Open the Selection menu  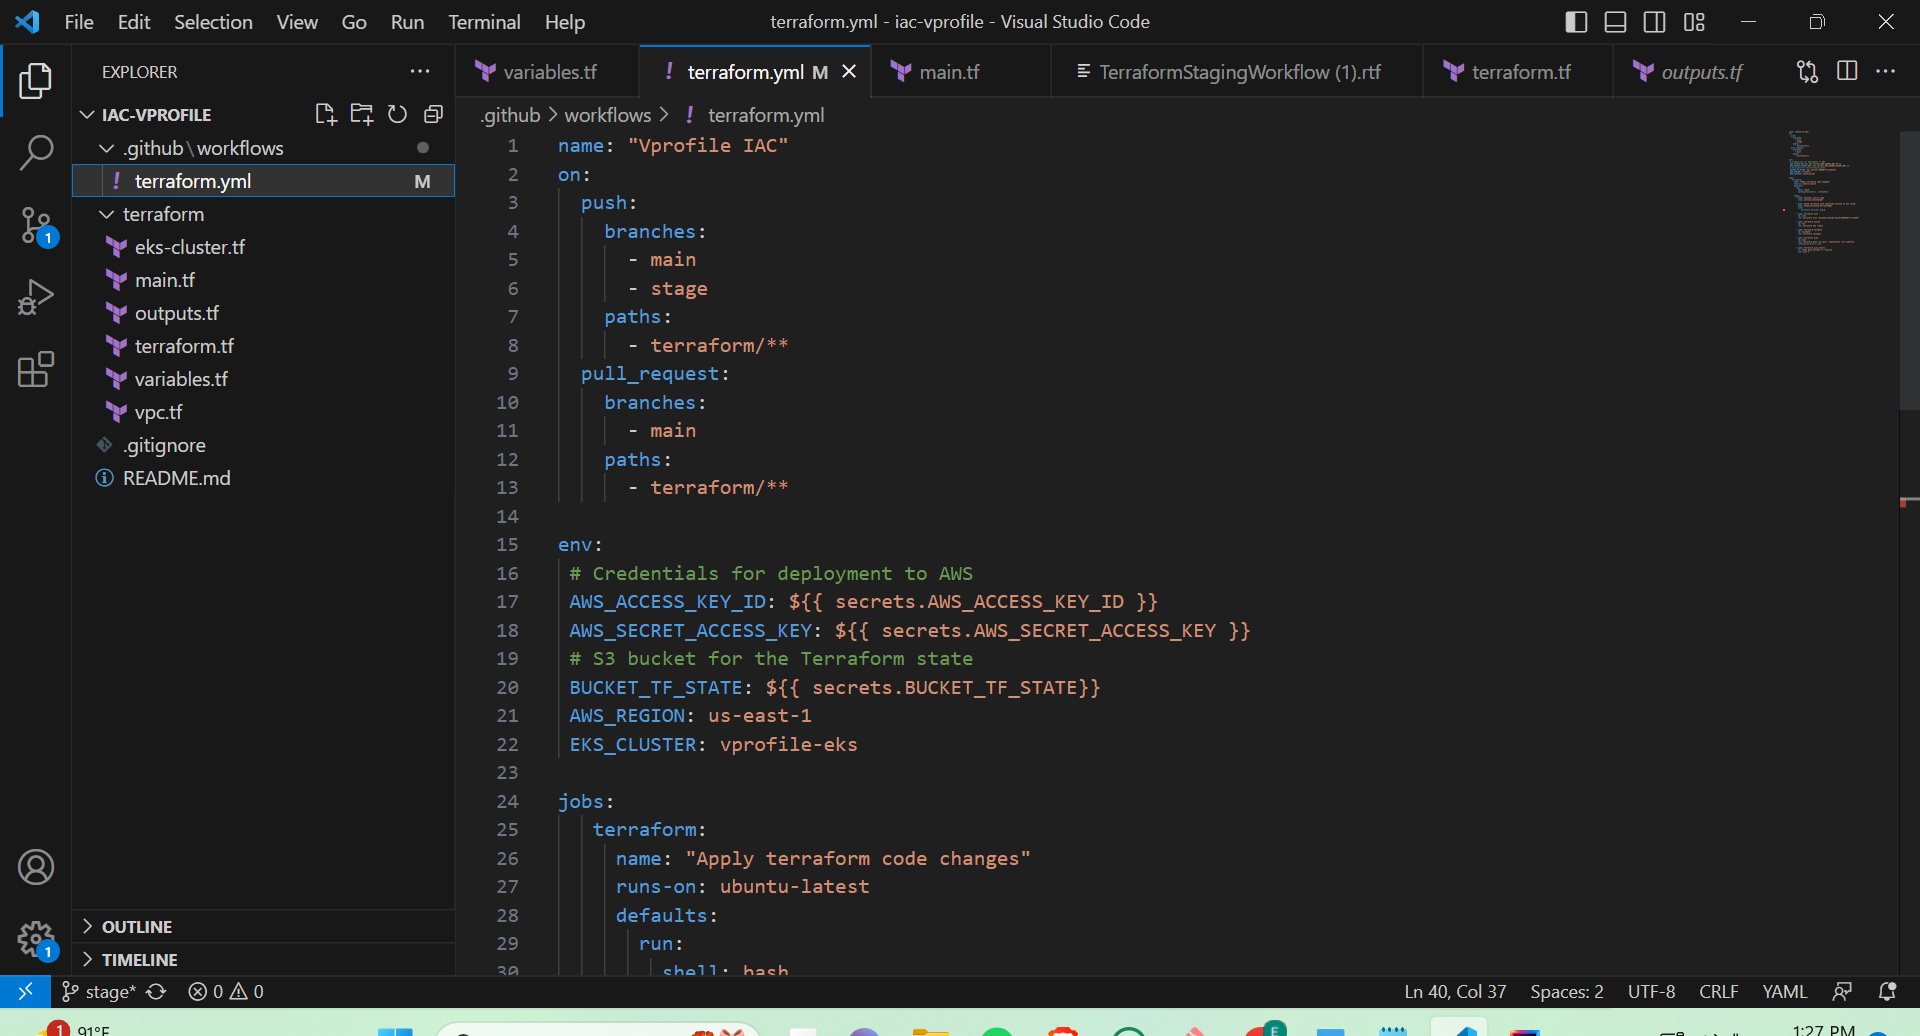coord(213,22)
